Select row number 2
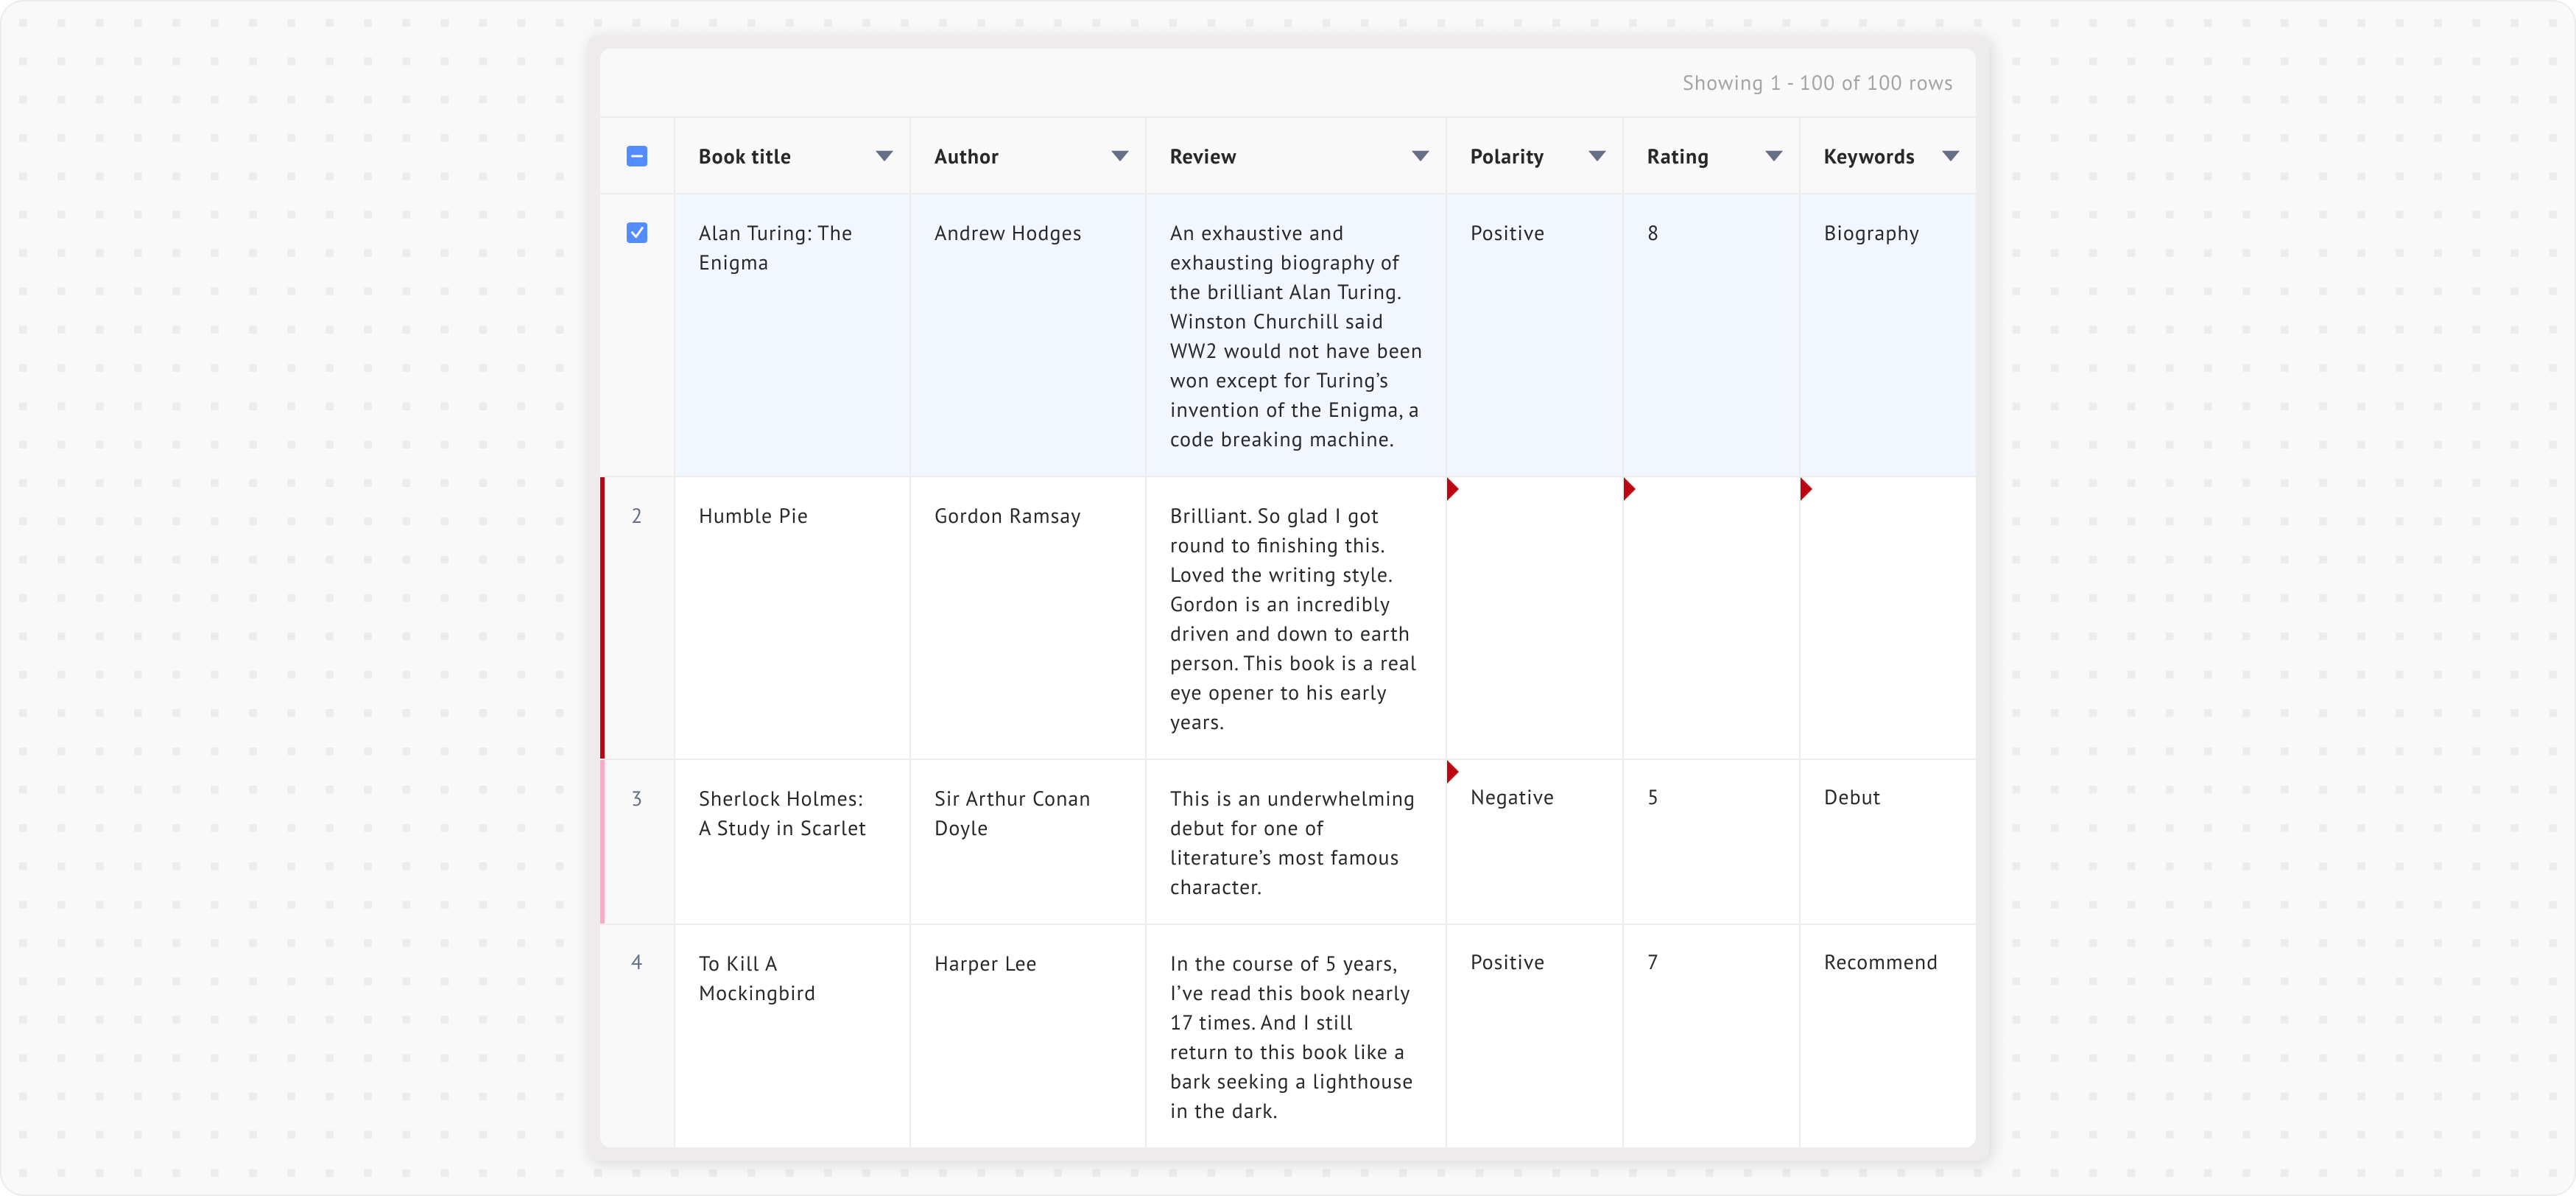 click(637, 516)
